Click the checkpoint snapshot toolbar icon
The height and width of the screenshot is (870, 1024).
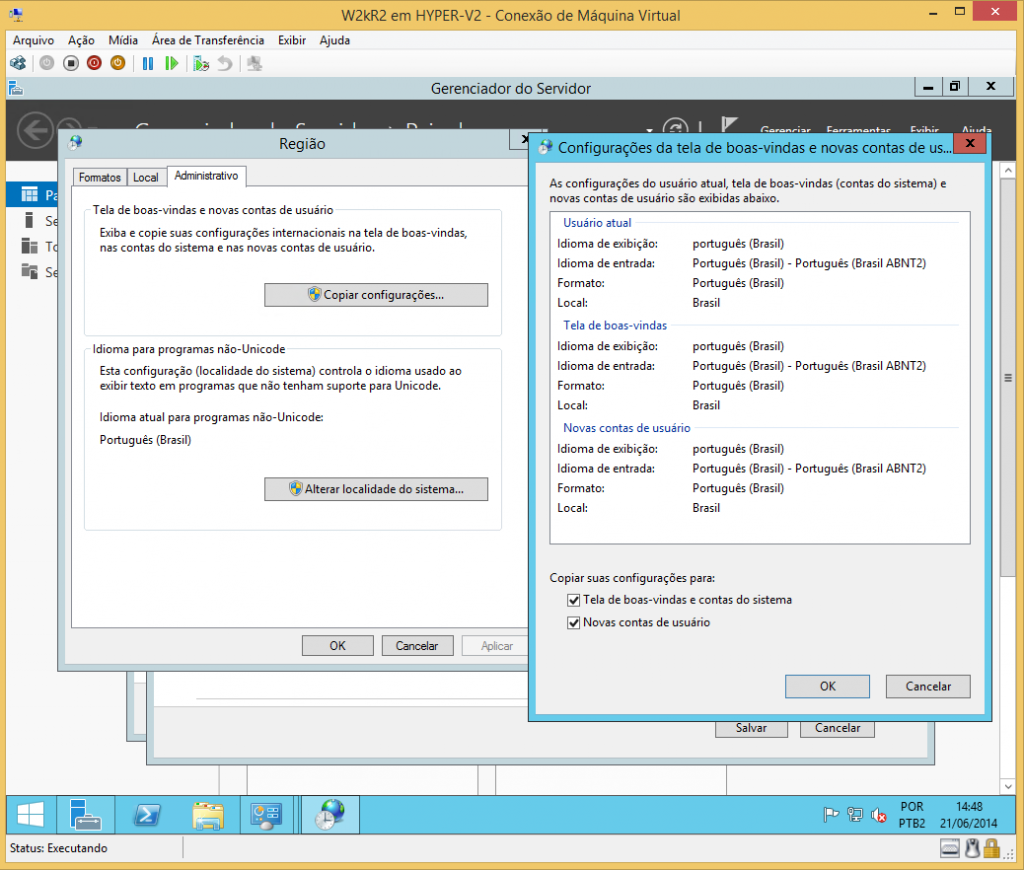point(201,63)
